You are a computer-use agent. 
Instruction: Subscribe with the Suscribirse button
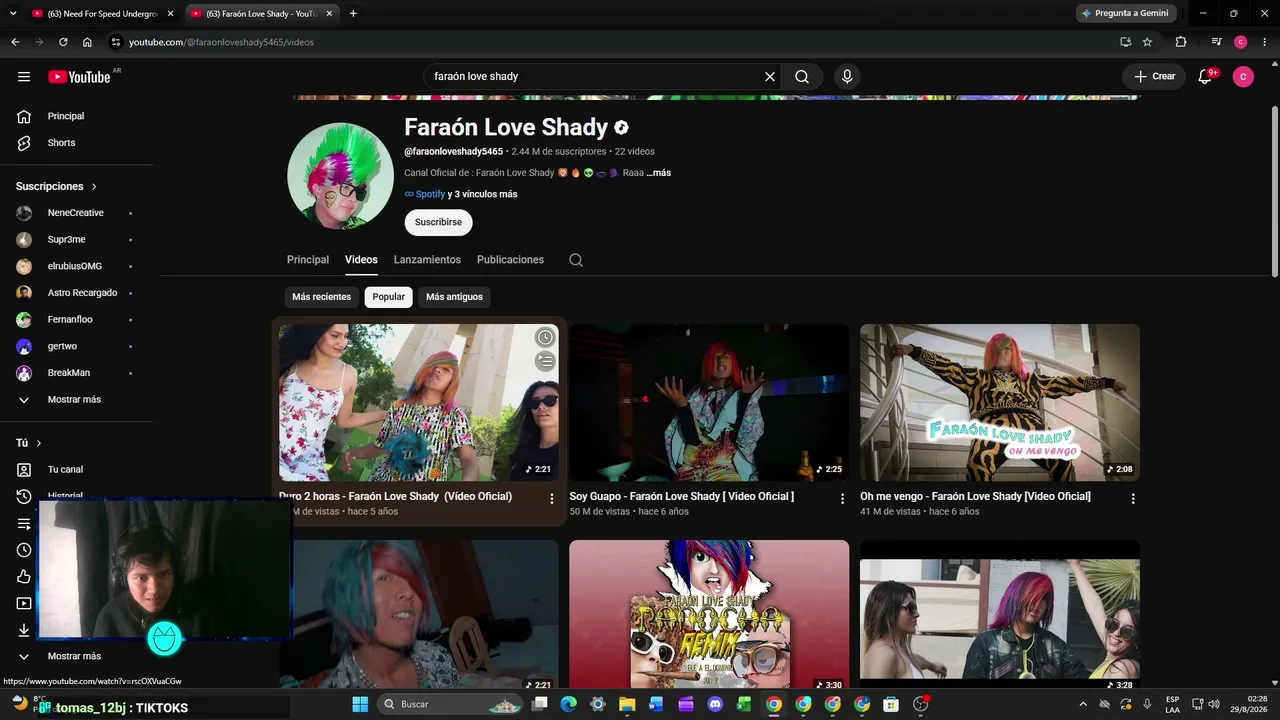click(x=438, y=222)
